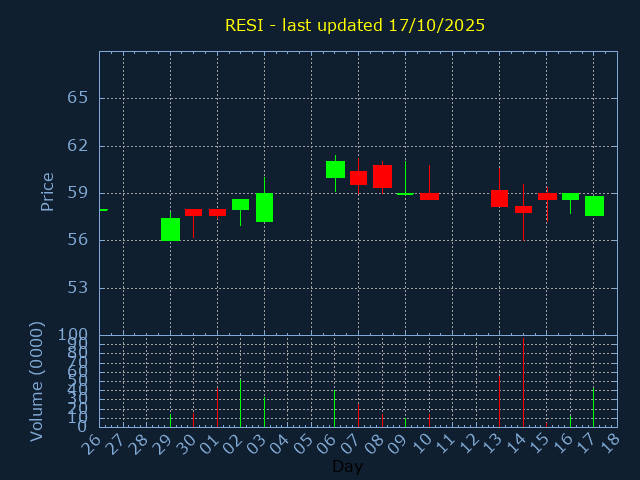Click the tallest green volume bar on day 02
The height and width of the screenshot is (480, 640).
240,402
